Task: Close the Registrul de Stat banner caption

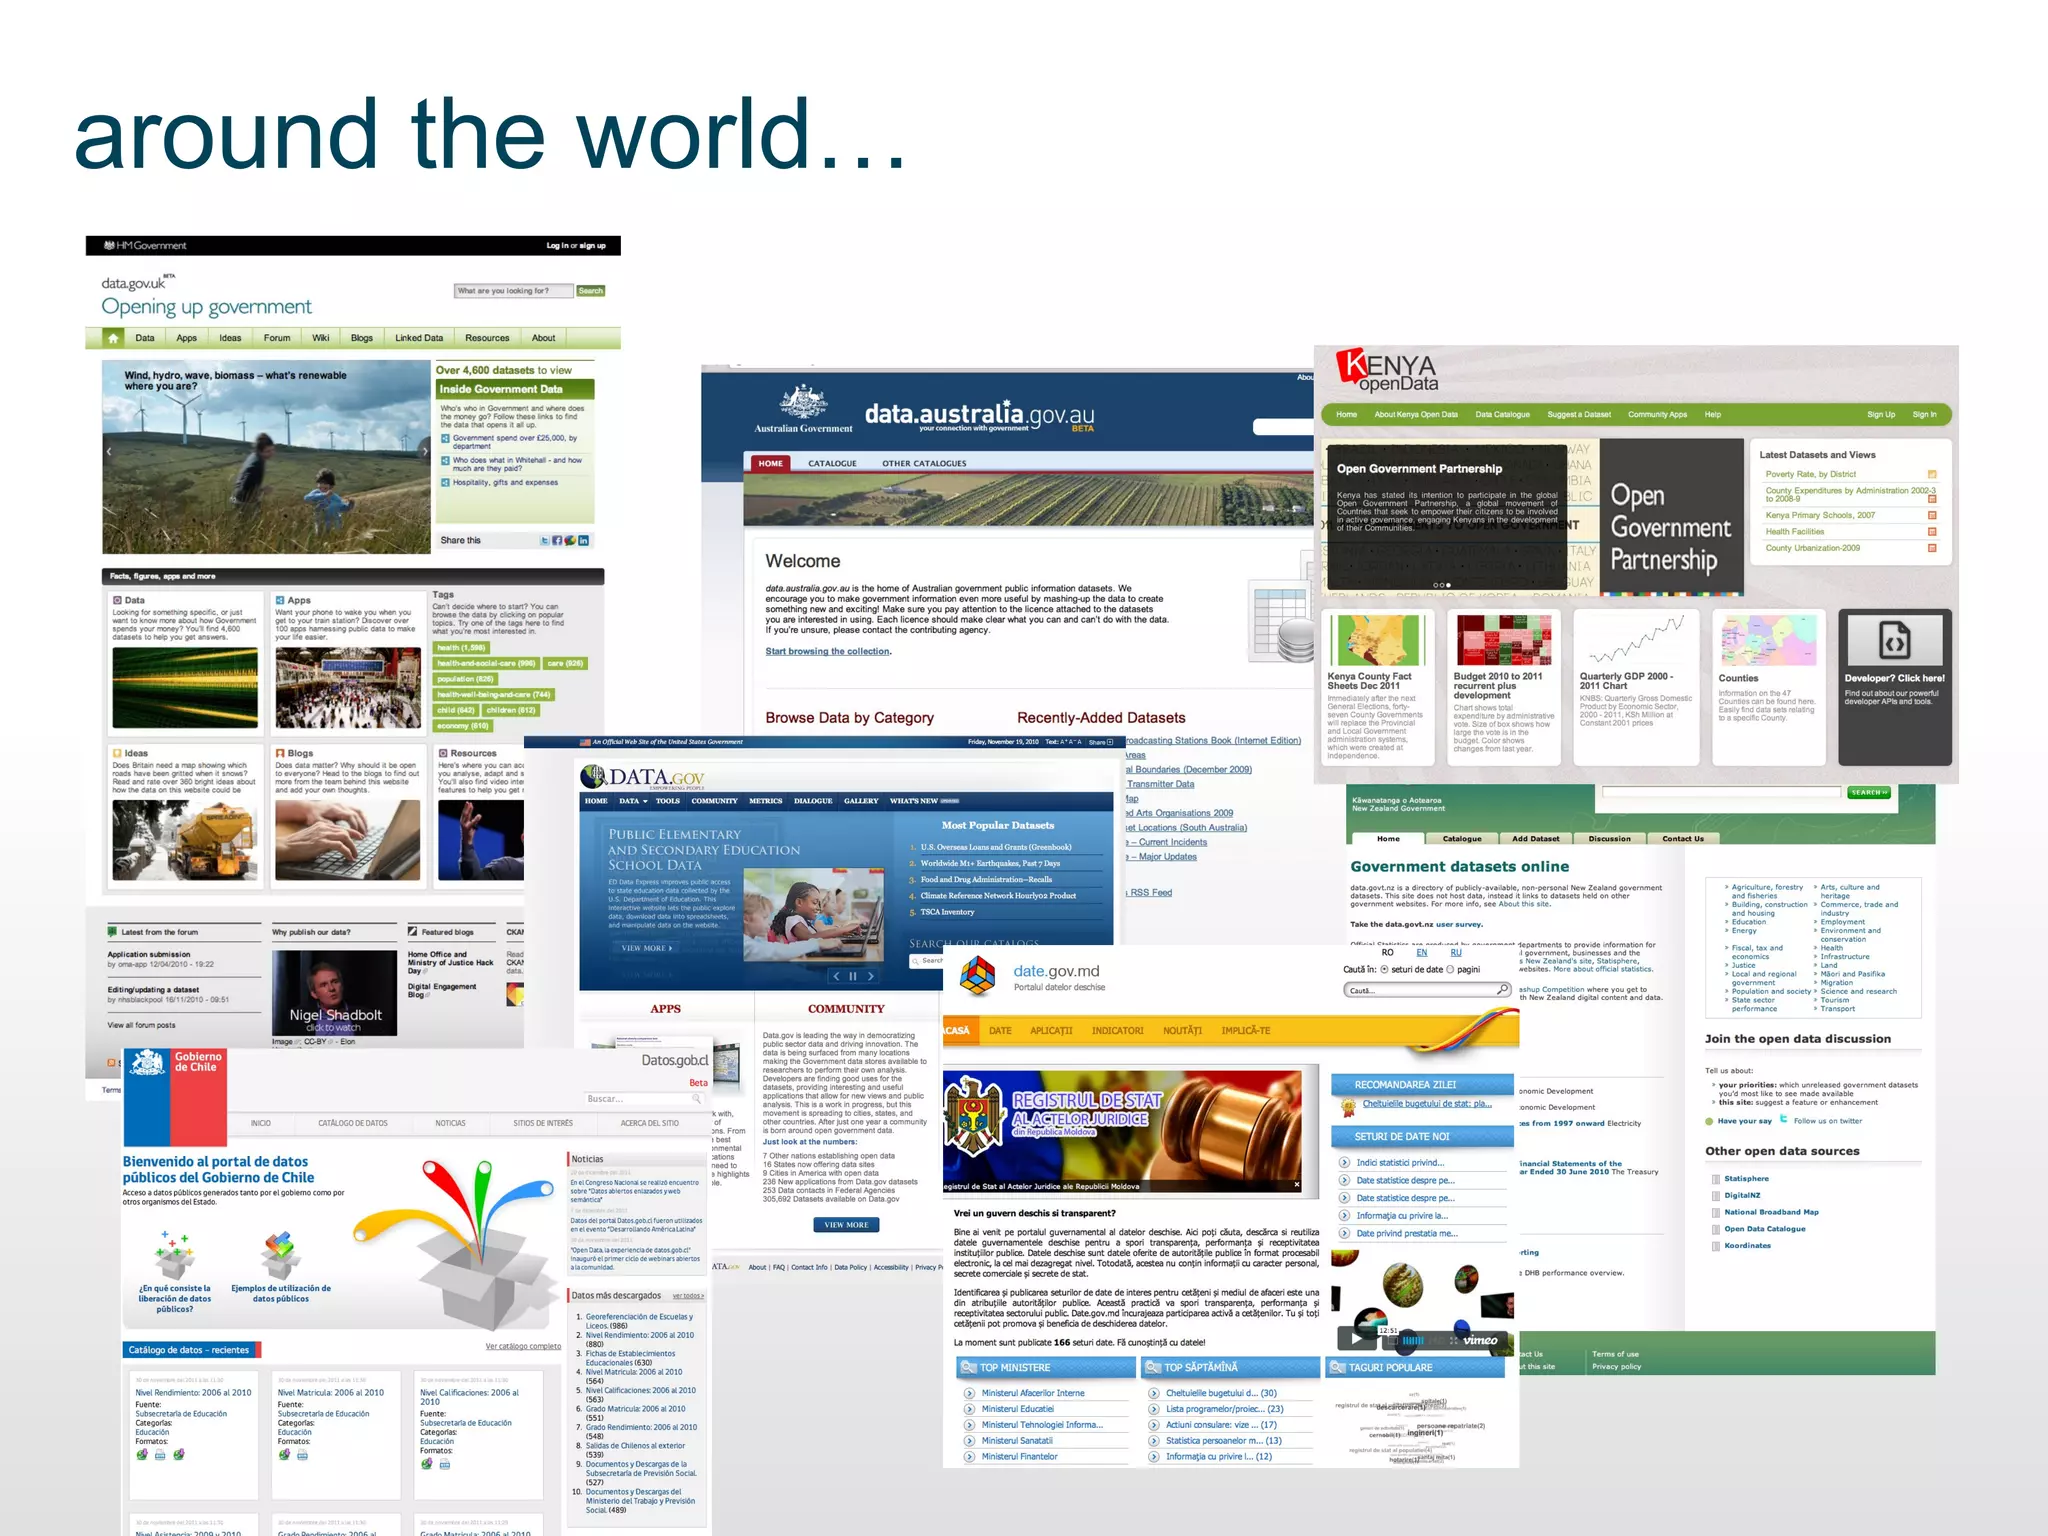Action: (x=1297, y=1185)
